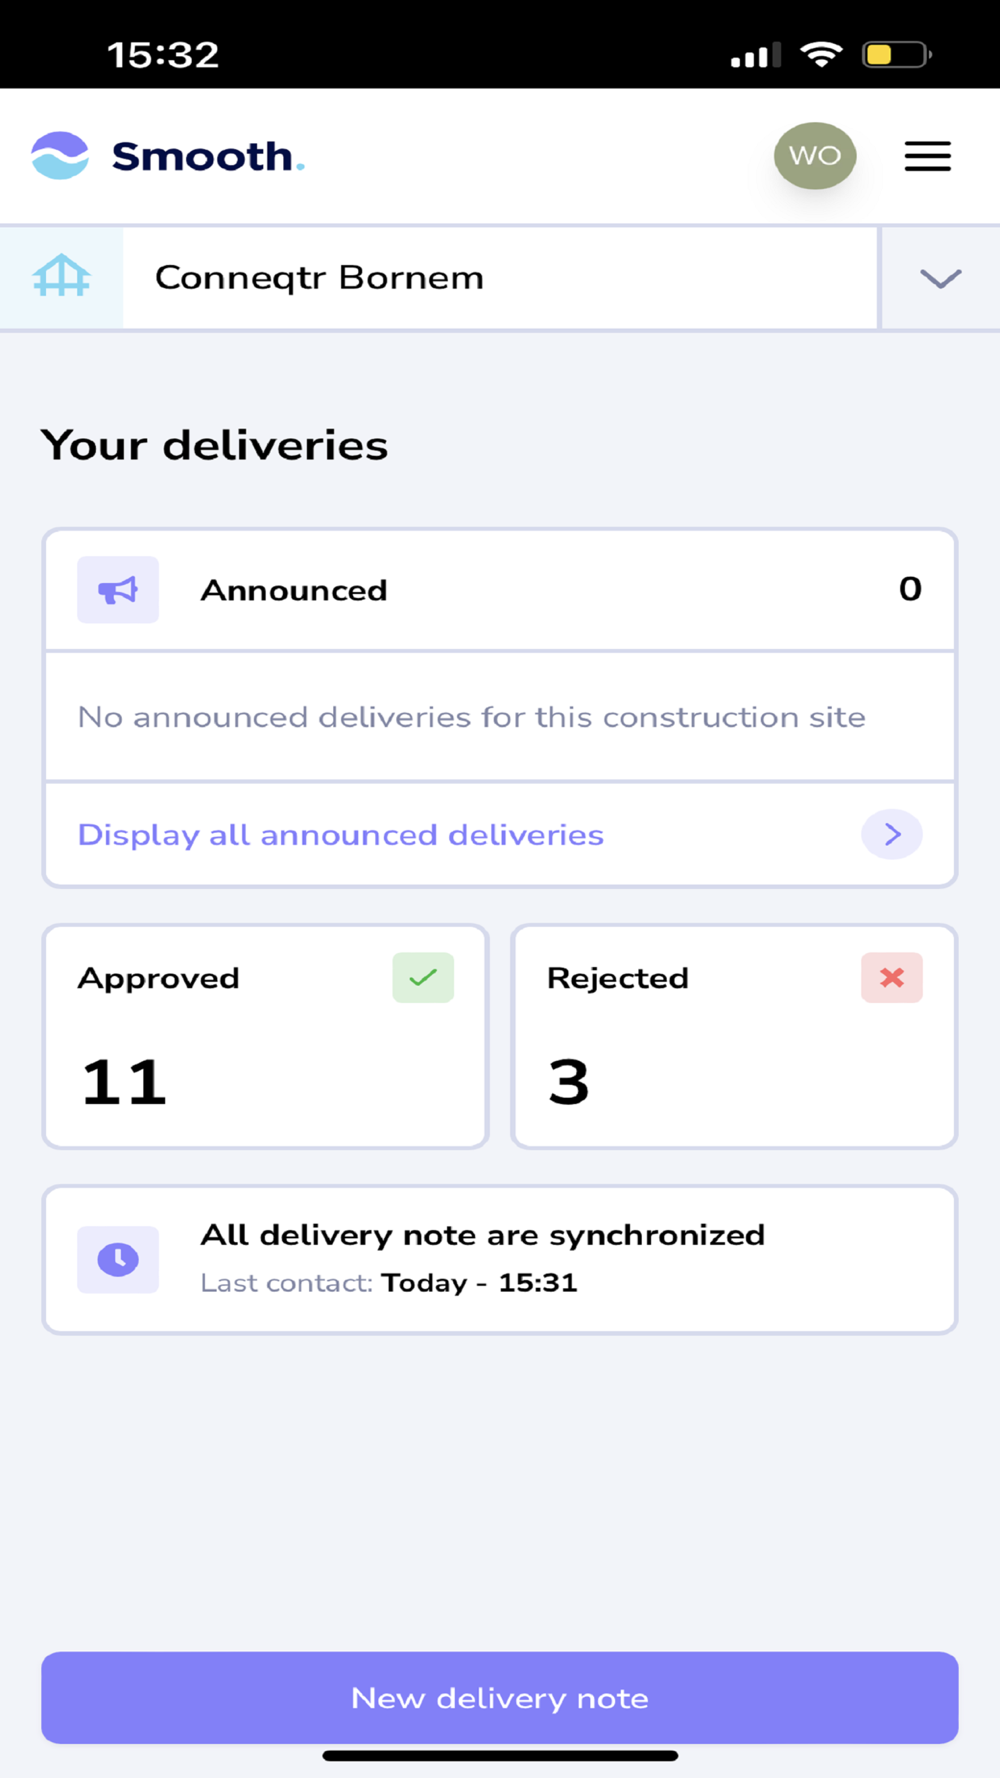Tap the clock synchronization icon
The width and height of the screenshot is (1000, 1778).
118,1260
